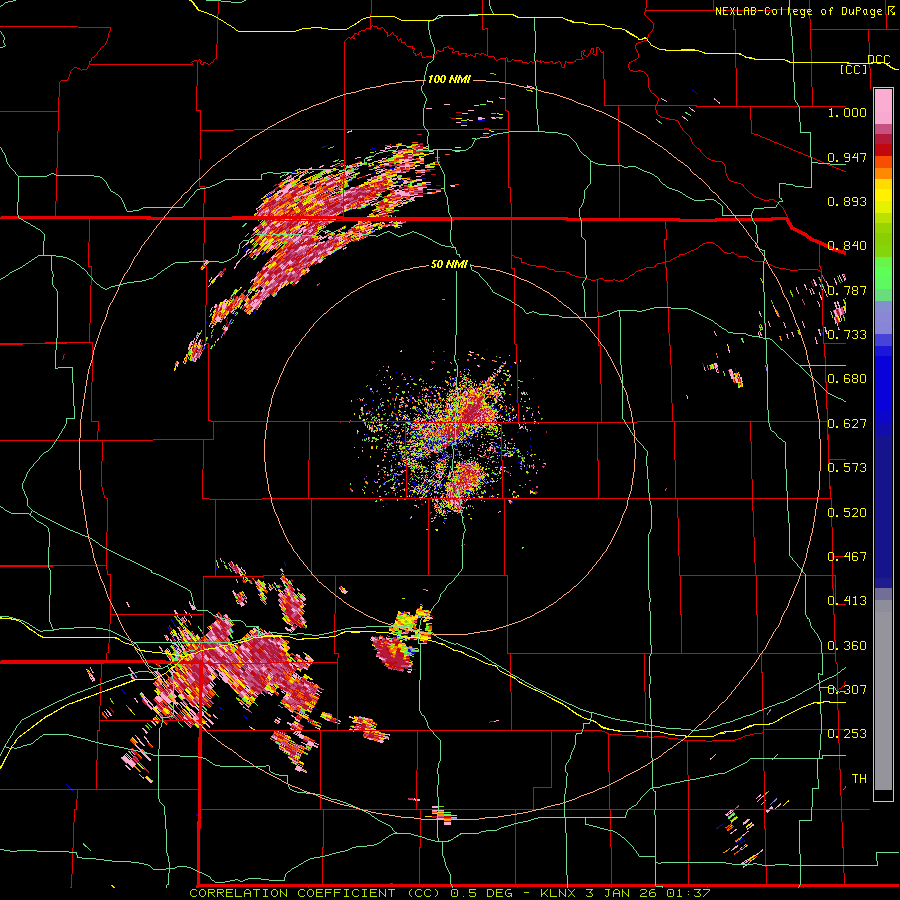Pick the gray bottom color bar segment
This screenshot has width=900, height=900.
click(x=883, y=695)
